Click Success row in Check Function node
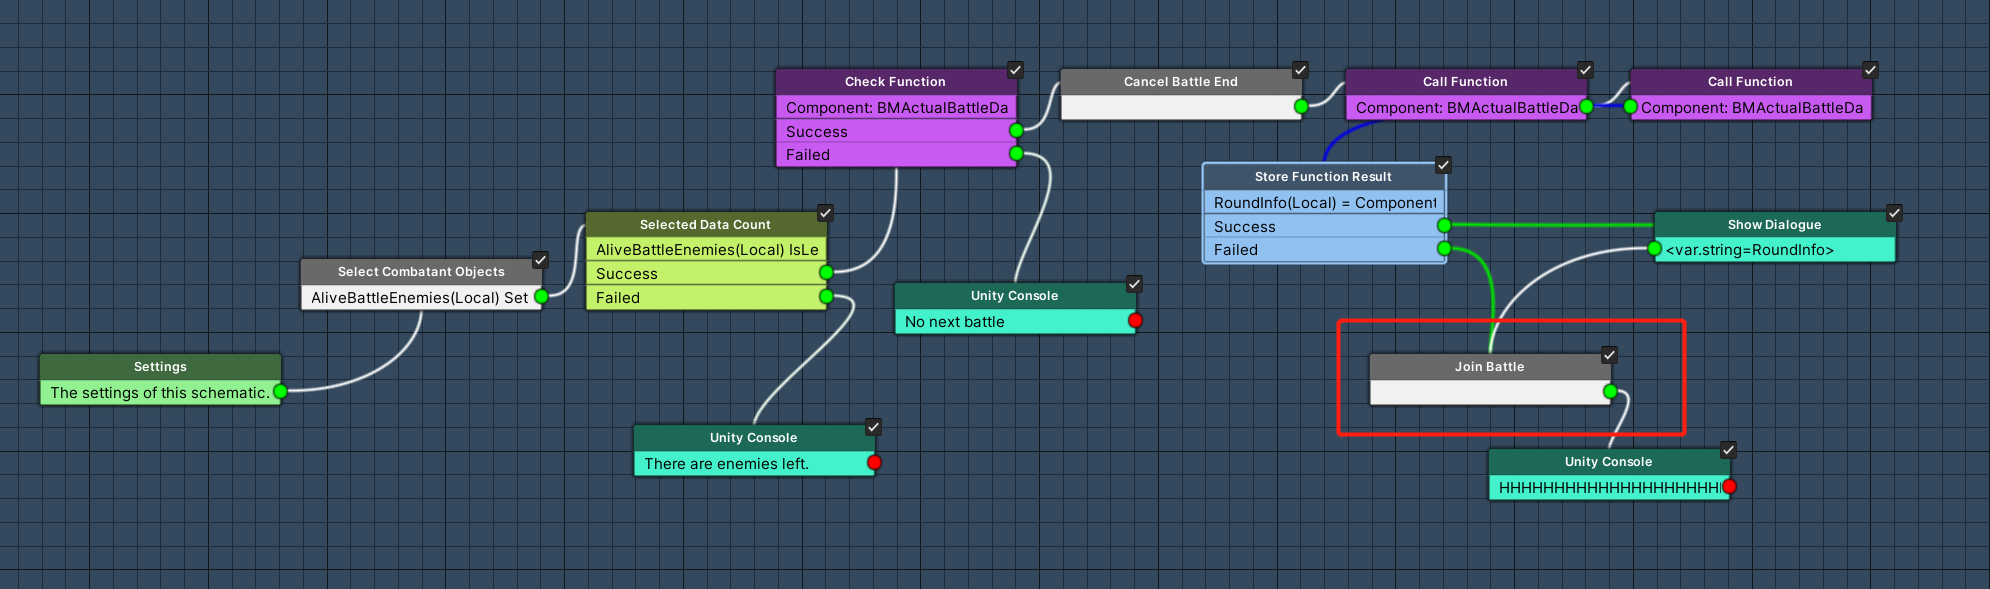 tap(896, 131)
